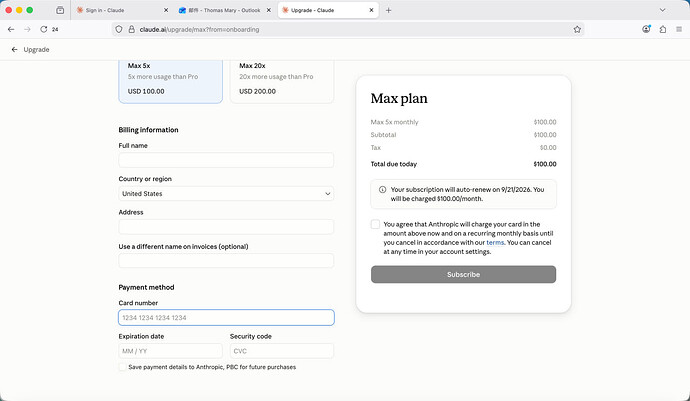Viewport: 690px width, 401px height.
Task: Close the Upgrade - Claude tab
Action: pos(371,10)
